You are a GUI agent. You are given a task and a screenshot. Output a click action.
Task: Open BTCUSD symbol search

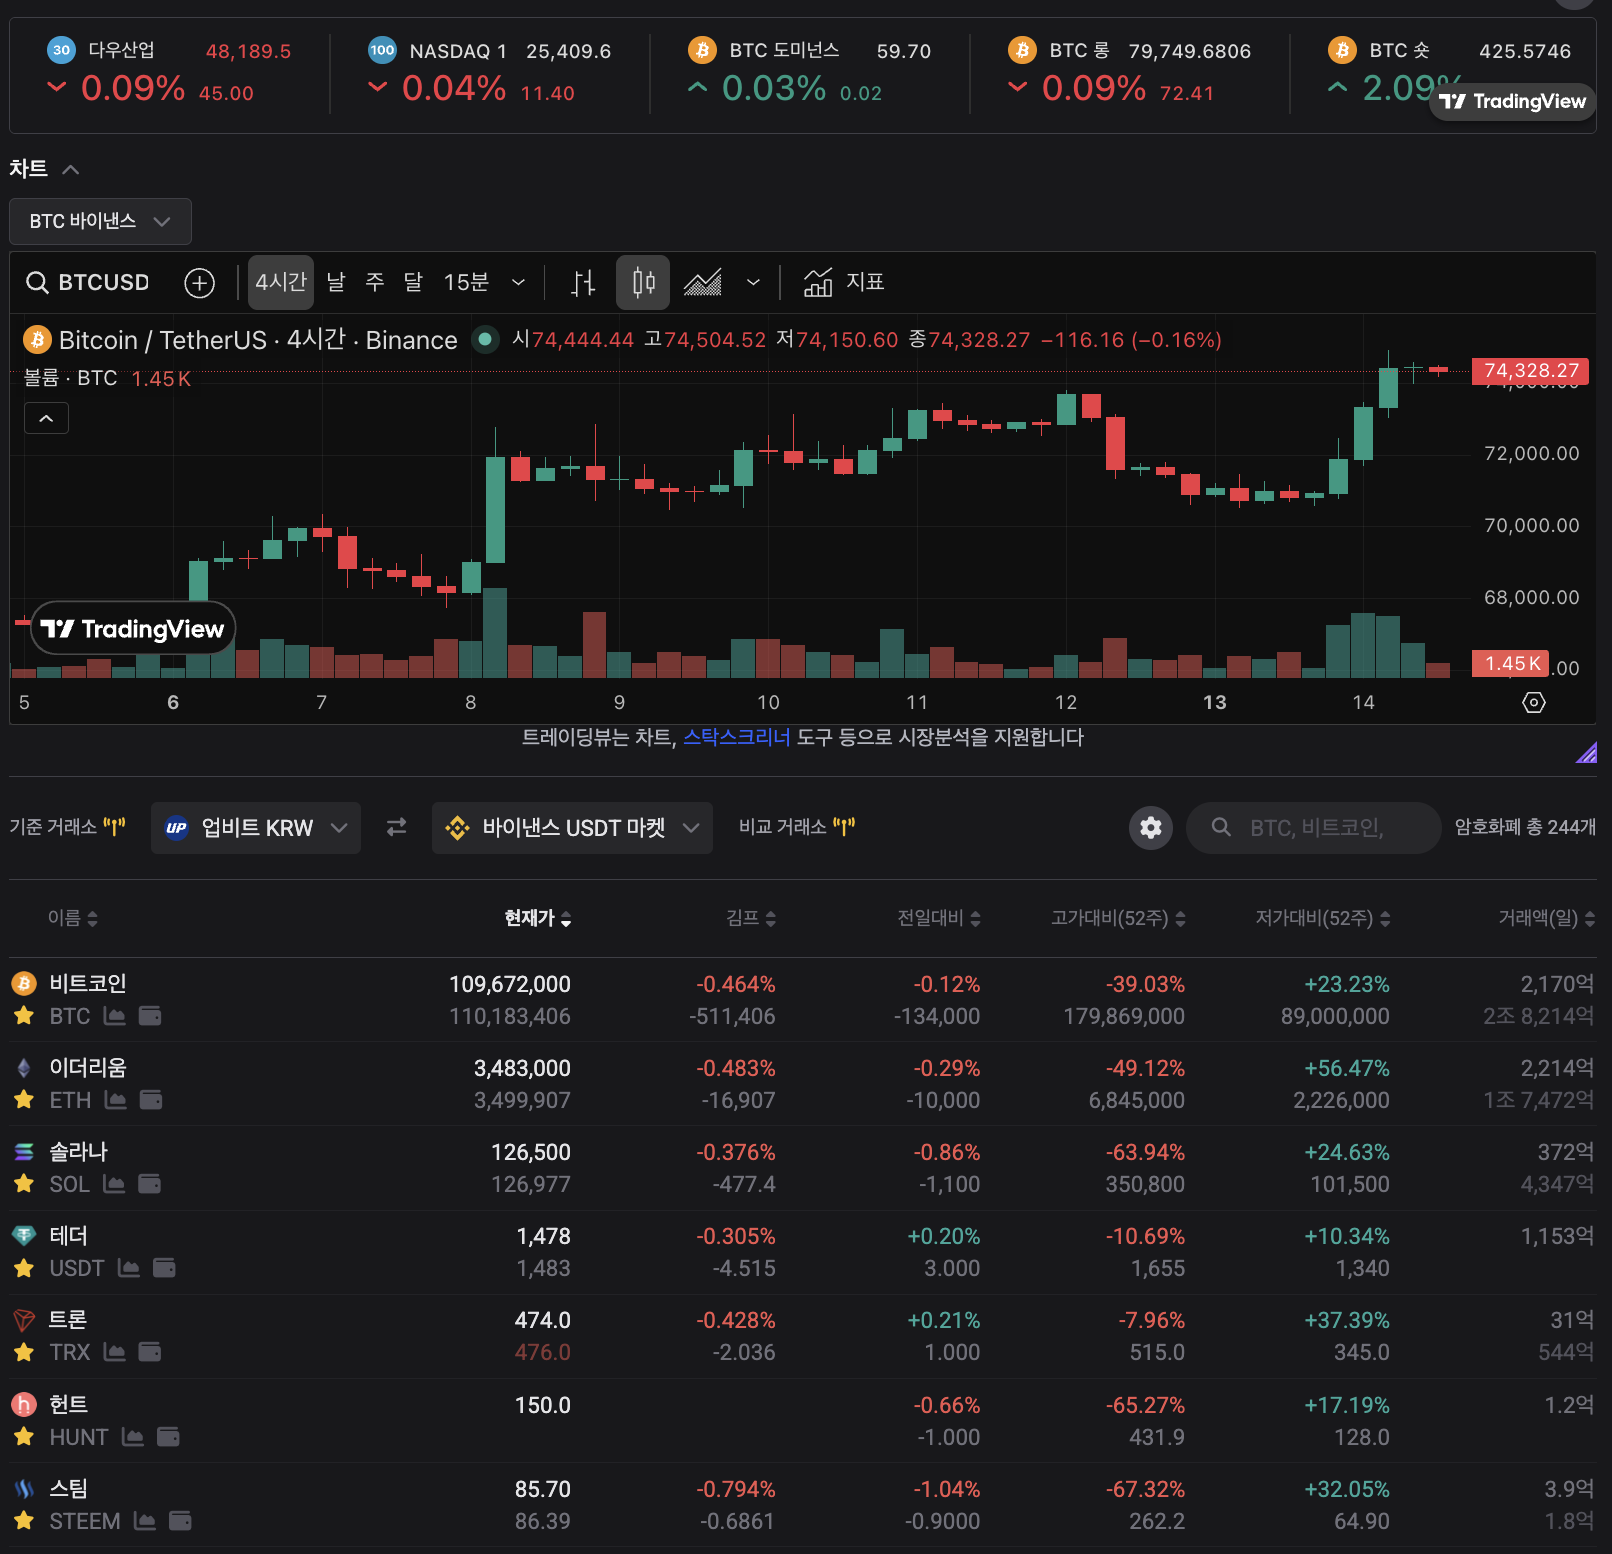click(x=88, y=283)
